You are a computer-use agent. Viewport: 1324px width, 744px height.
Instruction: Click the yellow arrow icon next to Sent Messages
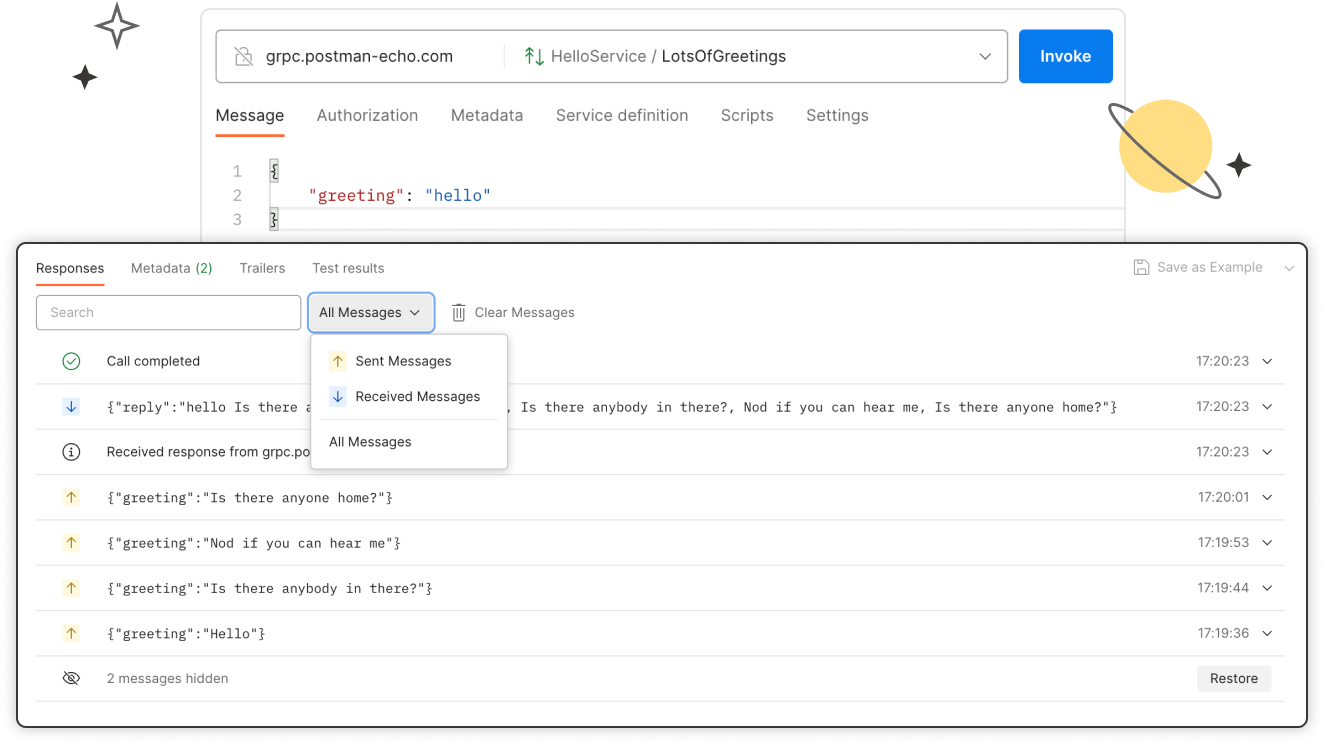tap(340, 361)
